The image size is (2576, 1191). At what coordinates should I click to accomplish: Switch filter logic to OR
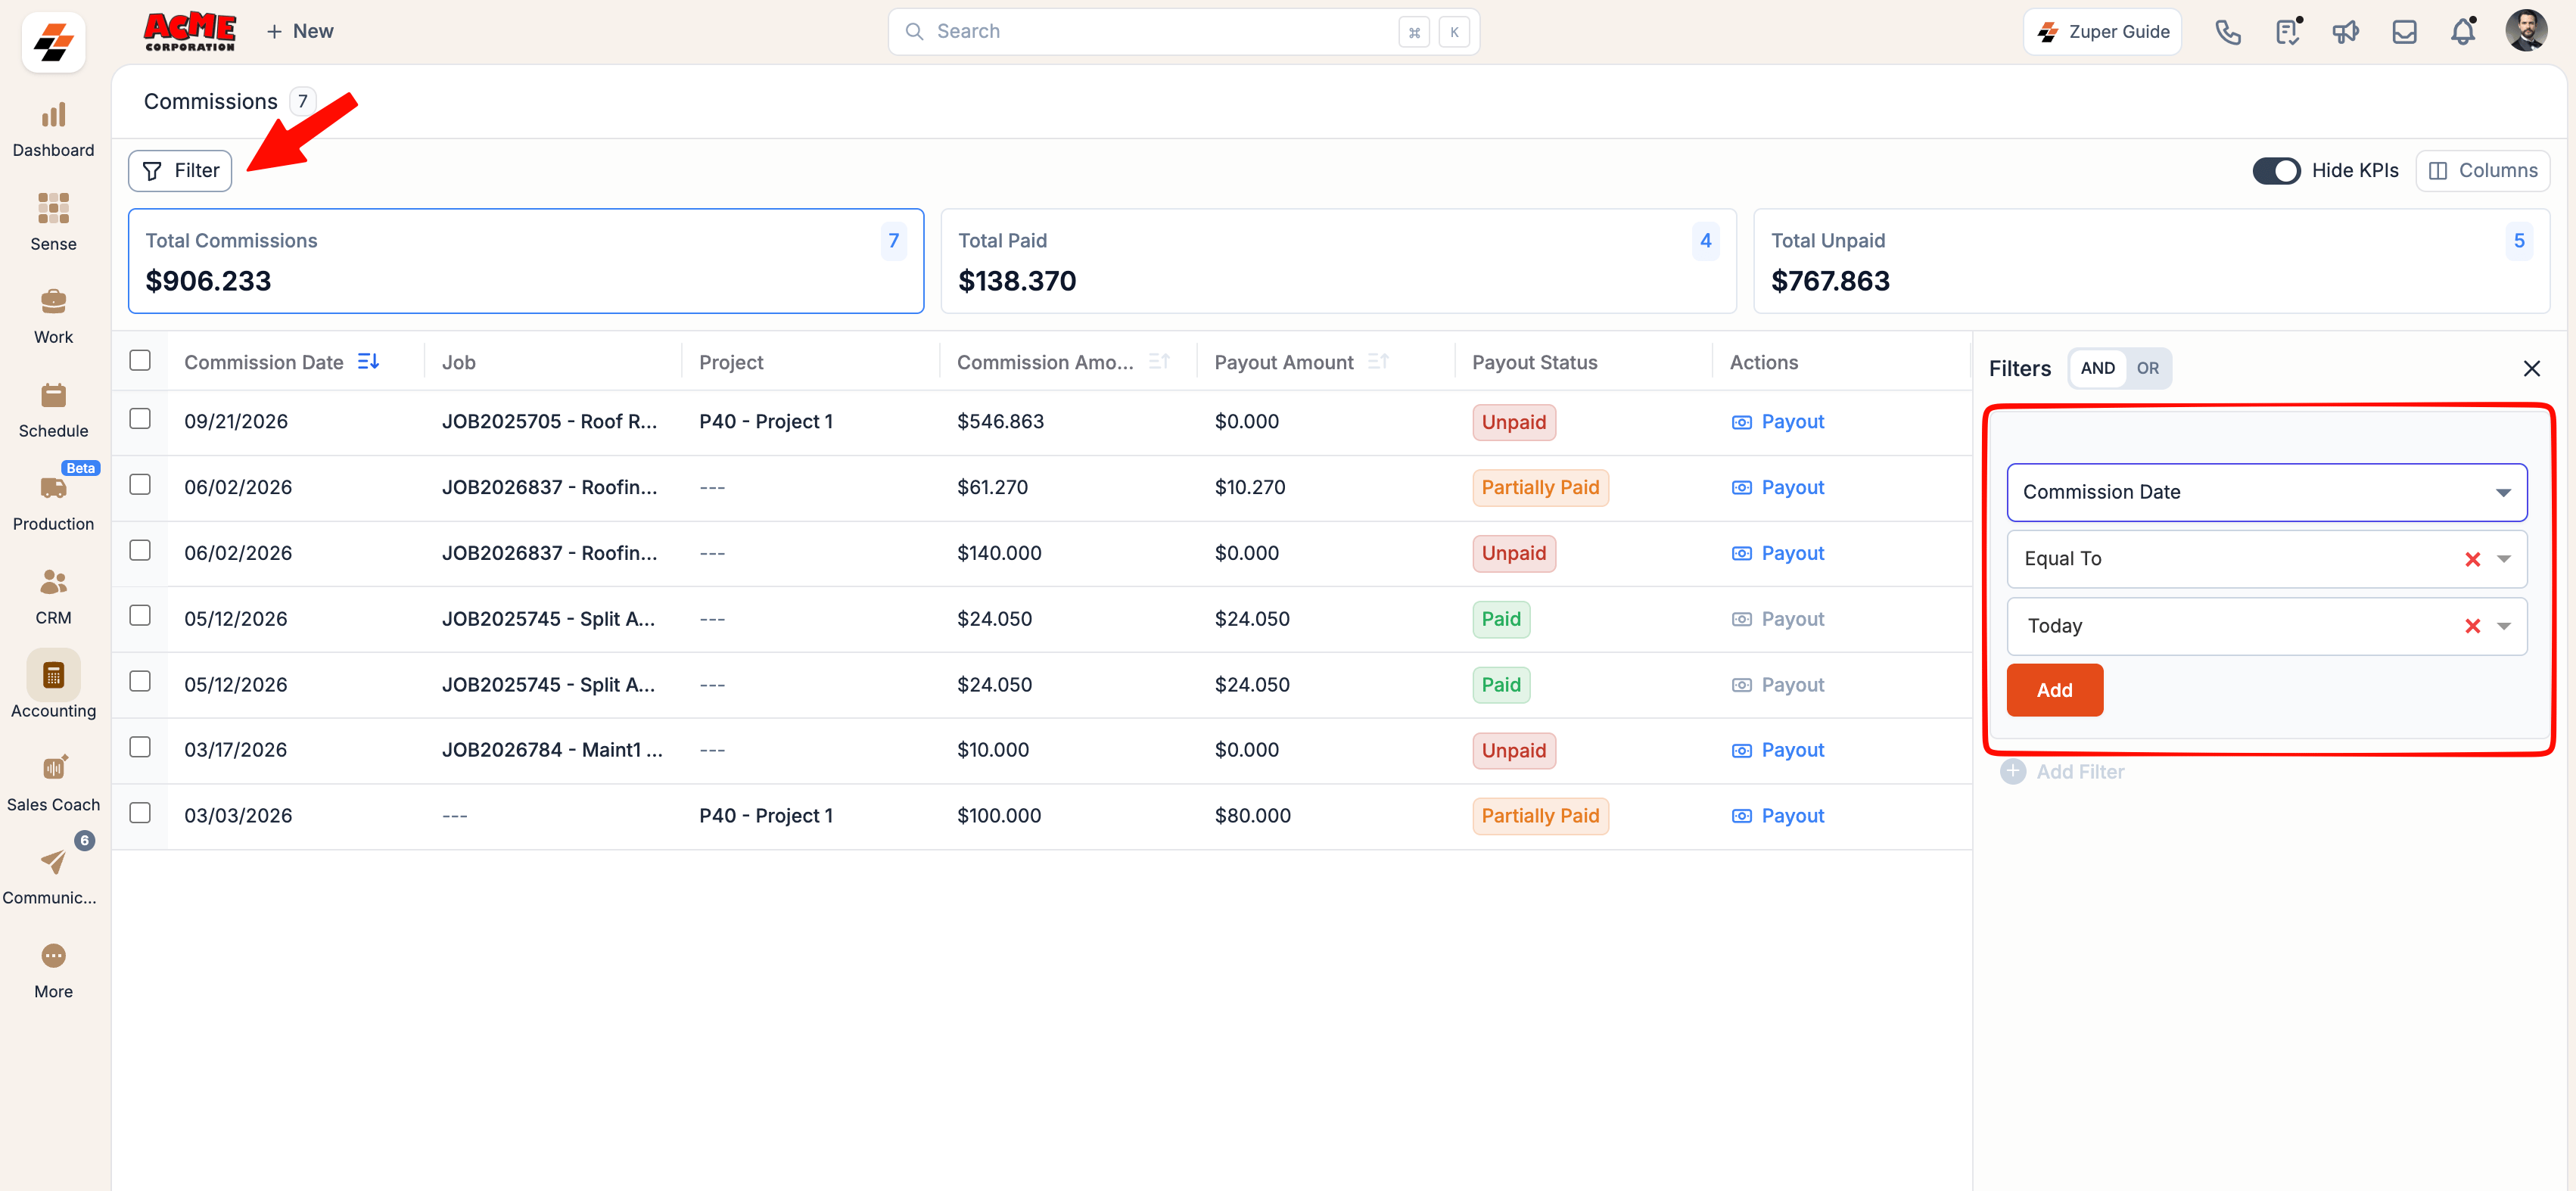click(2147, 369)
